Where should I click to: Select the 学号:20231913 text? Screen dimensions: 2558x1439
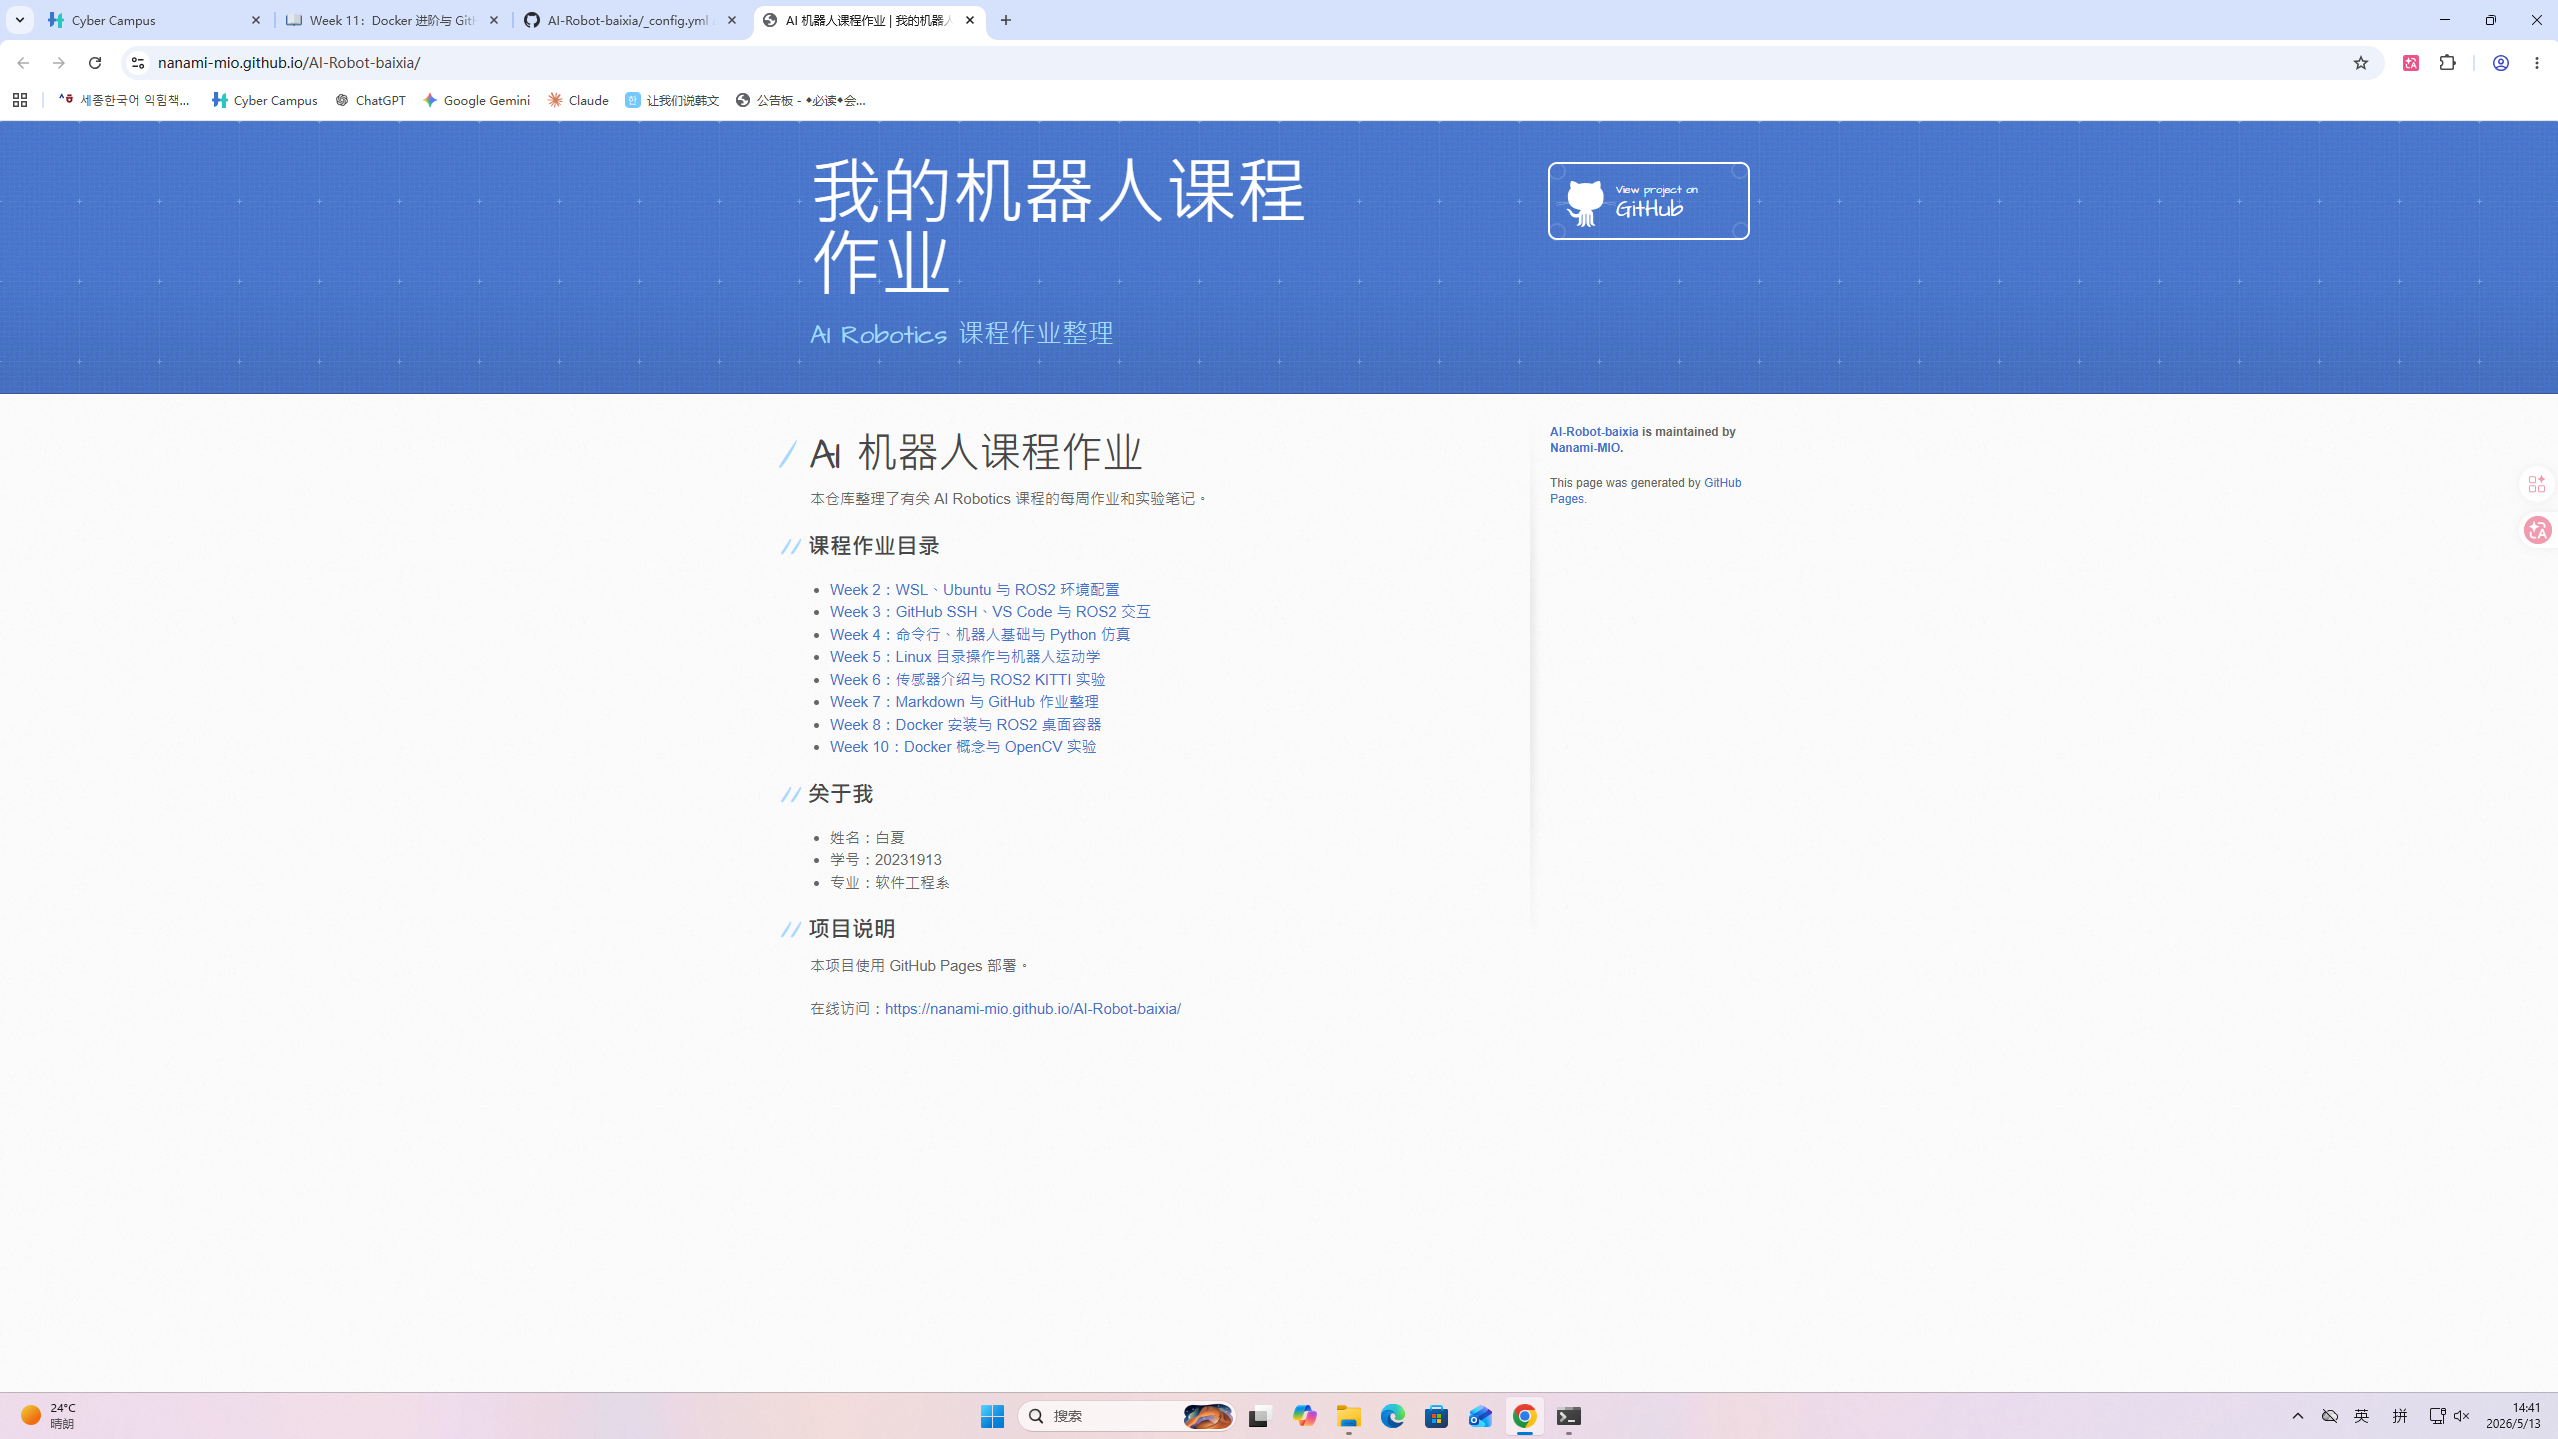click(x=885, y=860)
